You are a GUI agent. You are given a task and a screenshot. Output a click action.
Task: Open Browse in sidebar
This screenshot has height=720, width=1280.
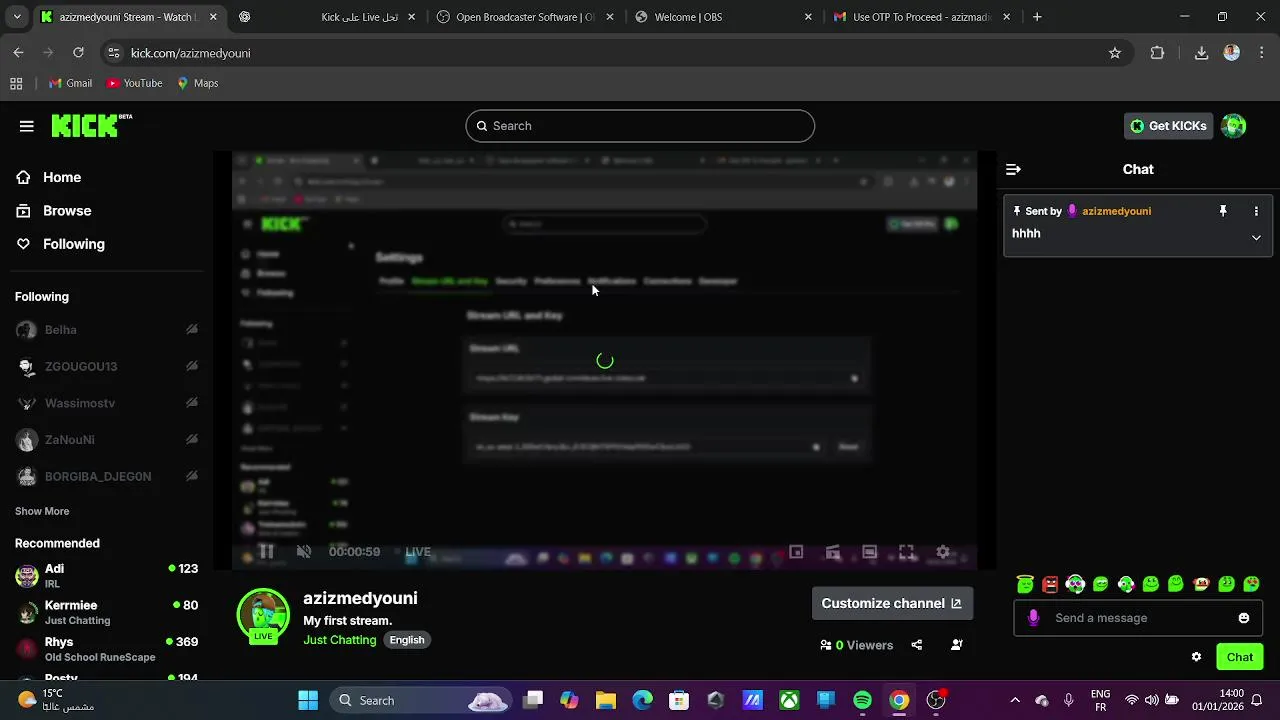54,211
